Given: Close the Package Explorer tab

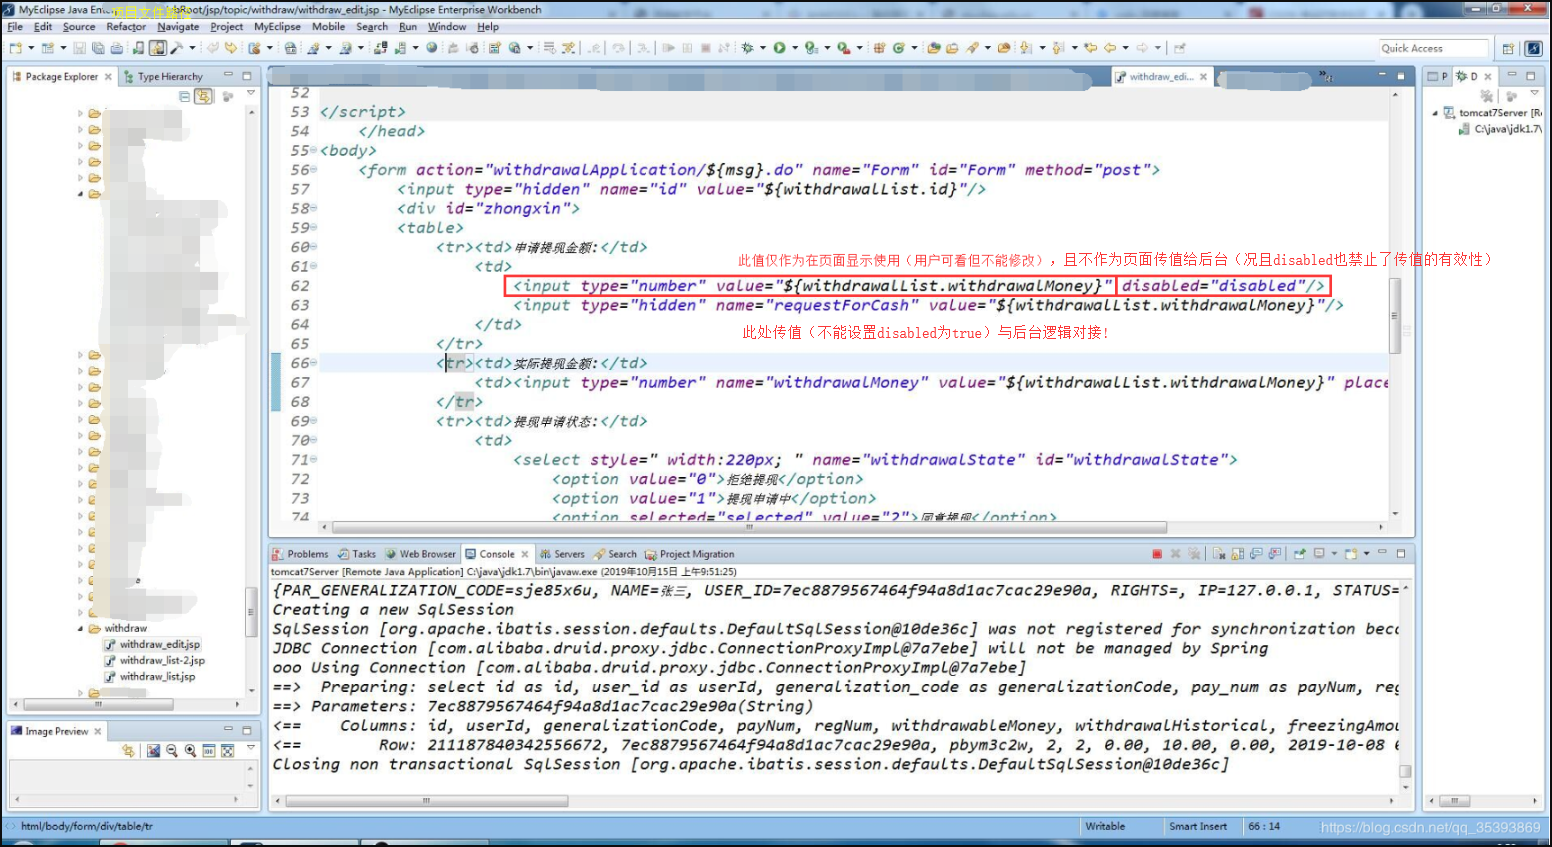Looking at the screenshot, I should click(x=108, y=76).
